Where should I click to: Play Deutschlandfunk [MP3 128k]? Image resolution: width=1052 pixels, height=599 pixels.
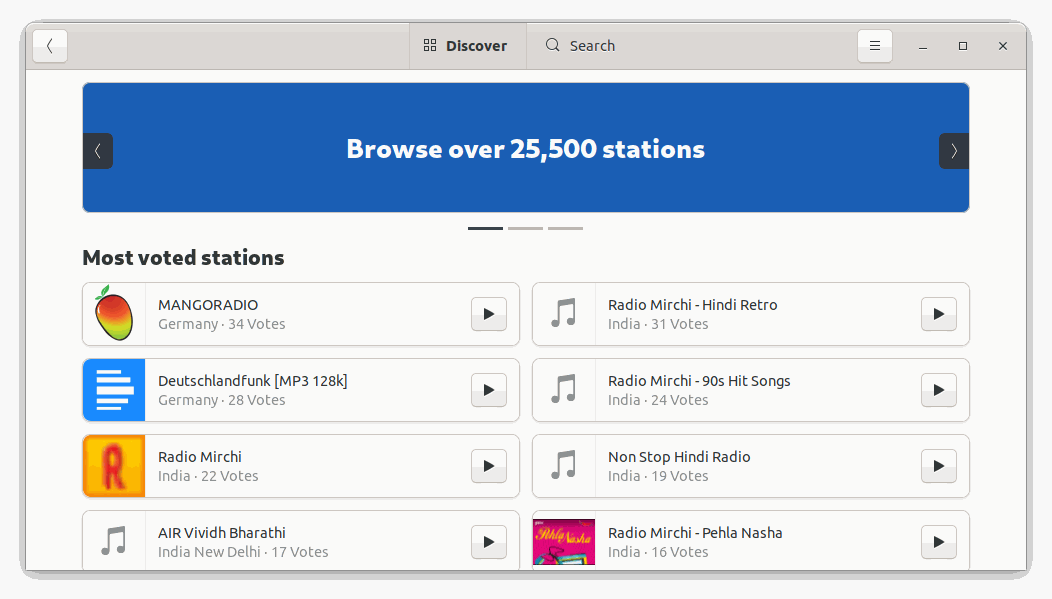tap(488, 390)
